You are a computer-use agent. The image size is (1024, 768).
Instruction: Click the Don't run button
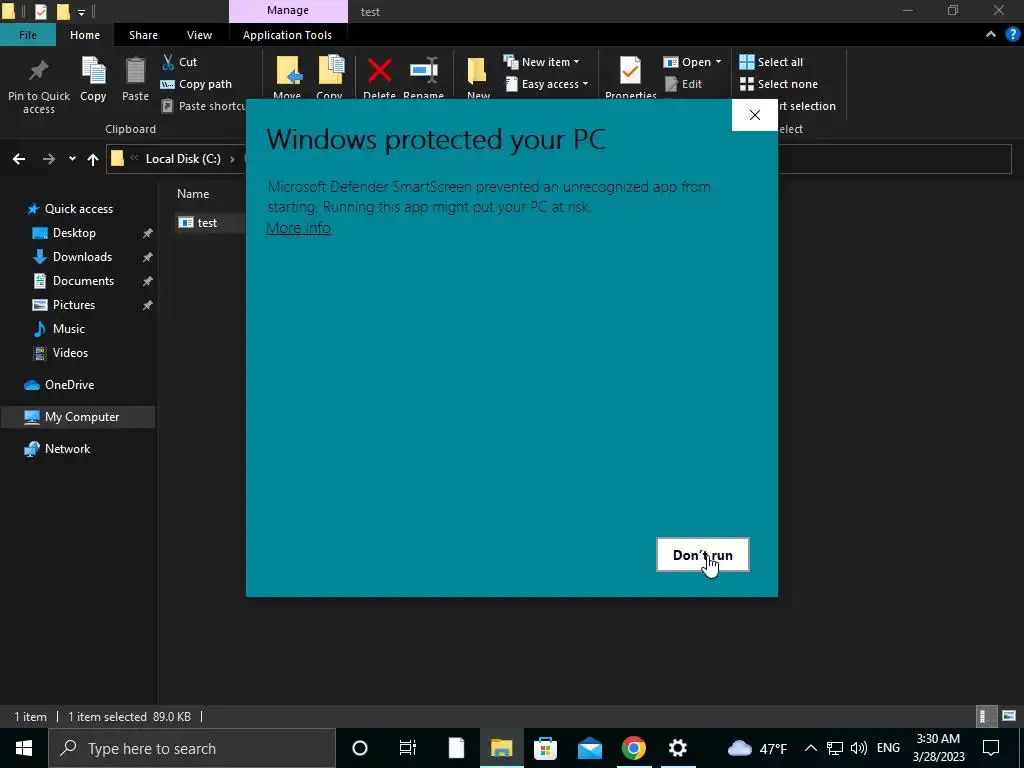[703, 554]
